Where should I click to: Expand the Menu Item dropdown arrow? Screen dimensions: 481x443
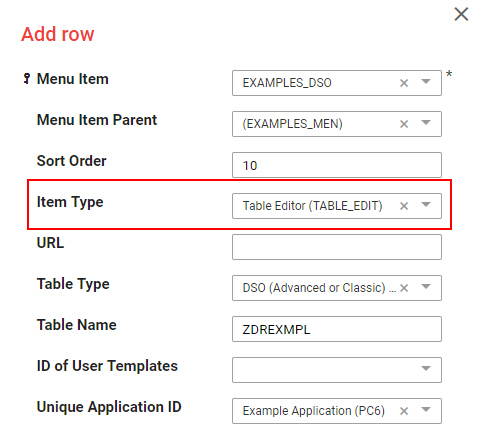426,81
